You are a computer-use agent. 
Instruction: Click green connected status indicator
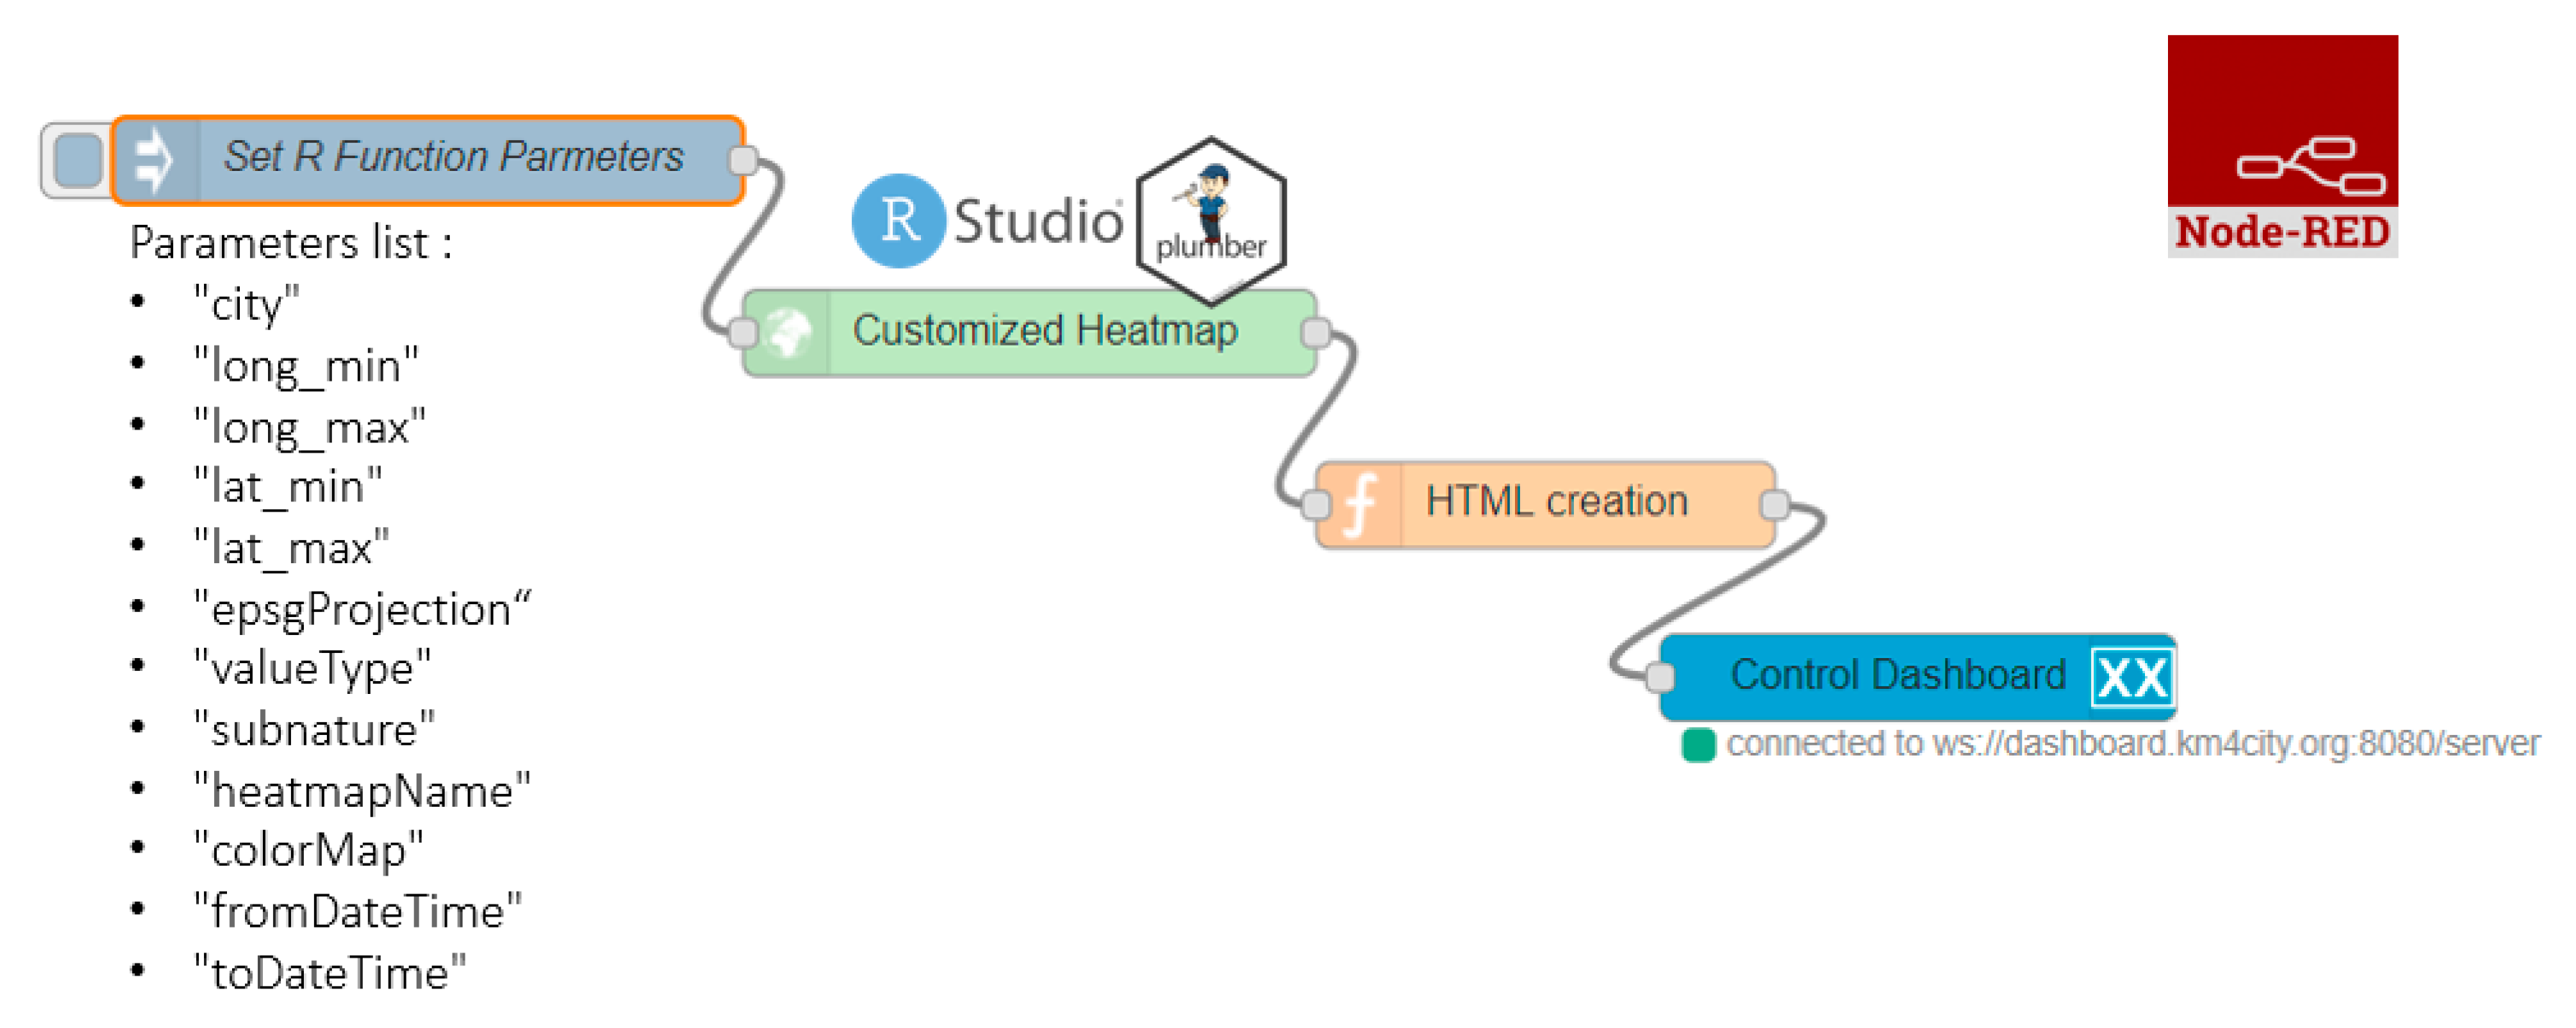pos(1698,745)
